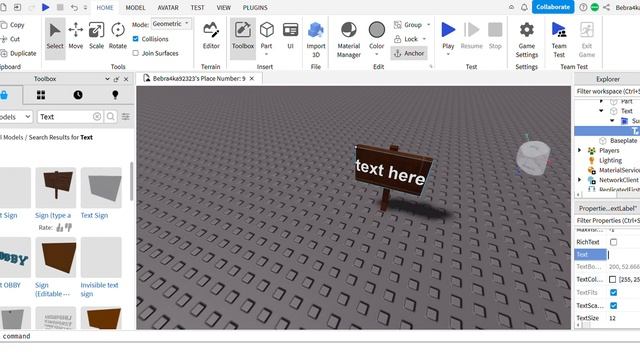The height and width of the screenshot is (360, 640).
Task: Toggle the TextFits checkbox
Action: [x=613, y=293]
